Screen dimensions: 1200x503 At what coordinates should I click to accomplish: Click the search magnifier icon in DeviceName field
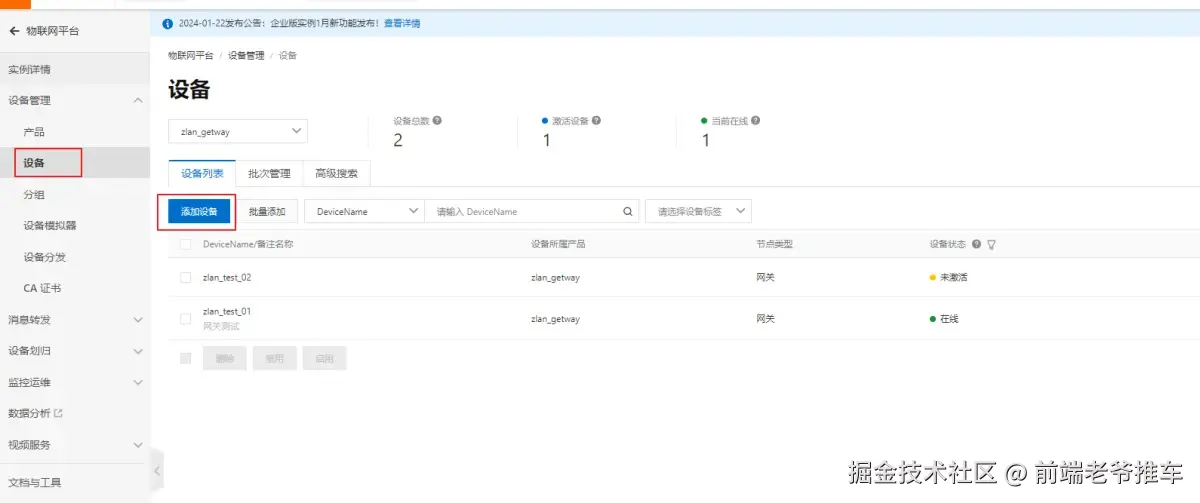coord(628,211)
